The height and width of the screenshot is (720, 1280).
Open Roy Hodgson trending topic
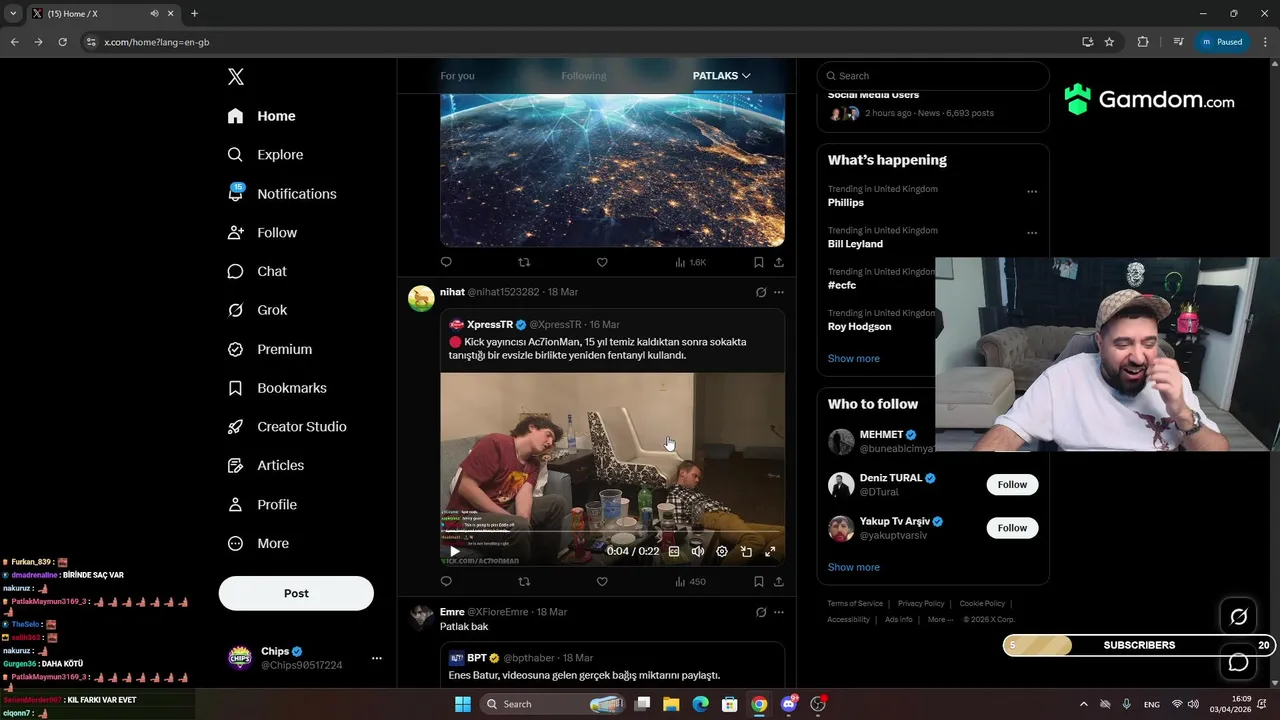pyautogui.click(x=859, y=326)
